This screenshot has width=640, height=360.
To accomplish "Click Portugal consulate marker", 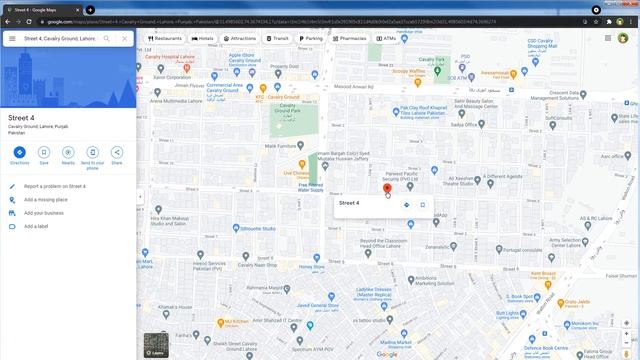I will pos(499,249).
